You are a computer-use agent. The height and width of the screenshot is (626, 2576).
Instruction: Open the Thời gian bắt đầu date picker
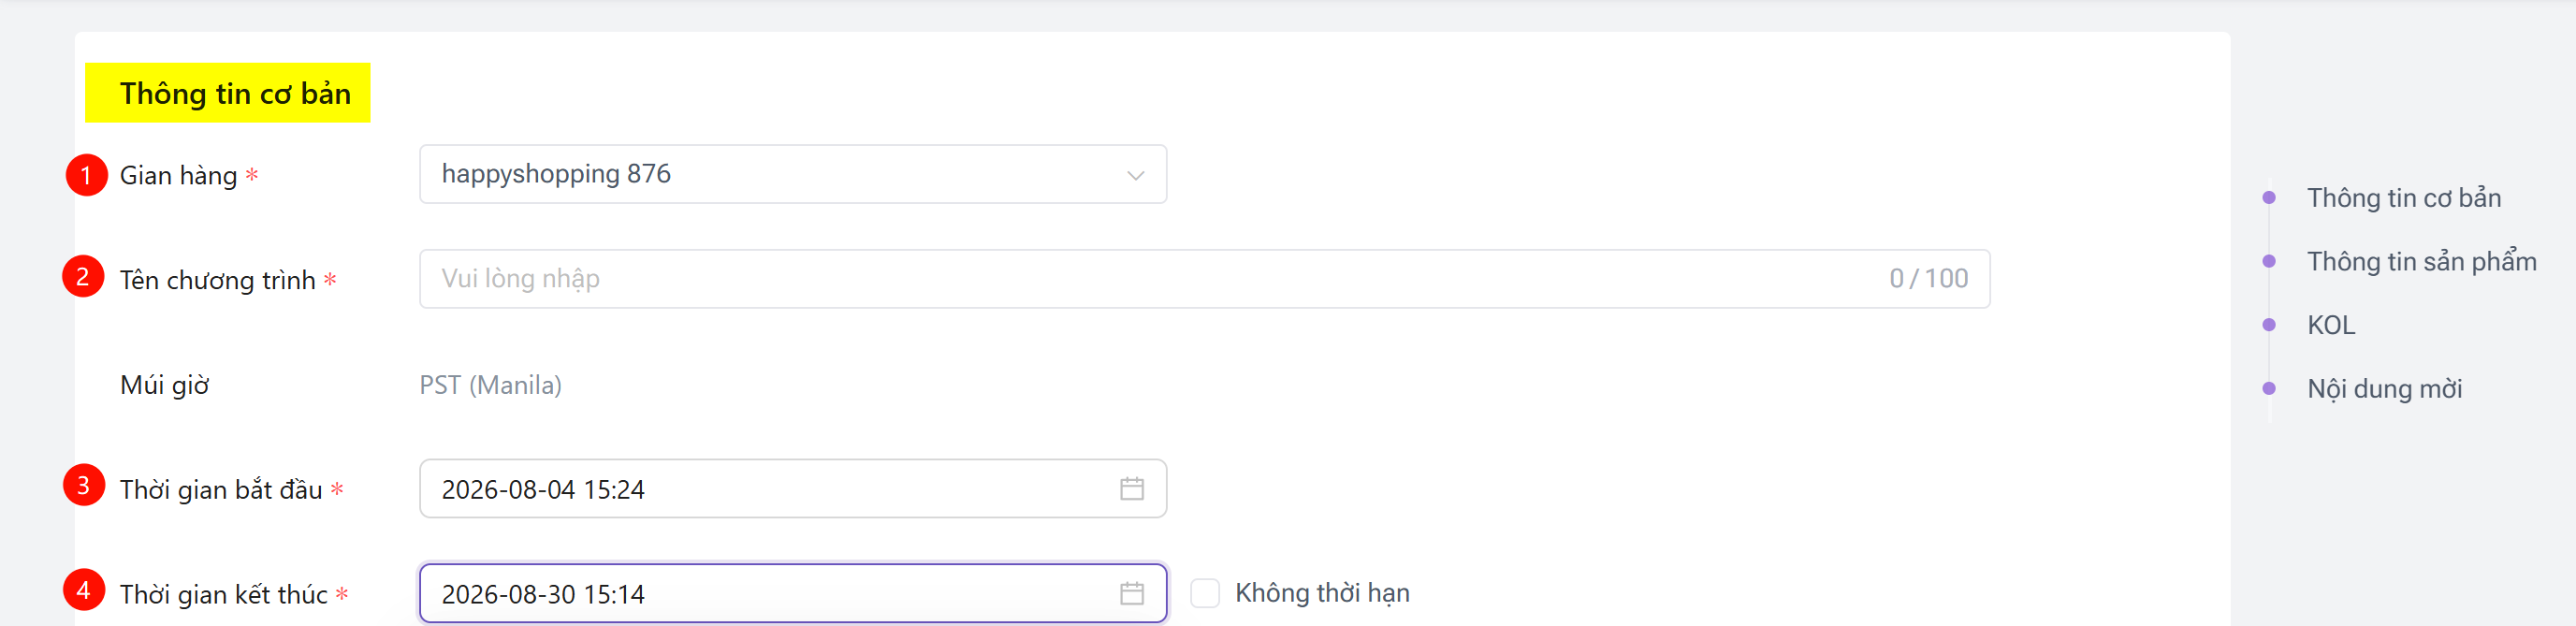coord(793,489)
